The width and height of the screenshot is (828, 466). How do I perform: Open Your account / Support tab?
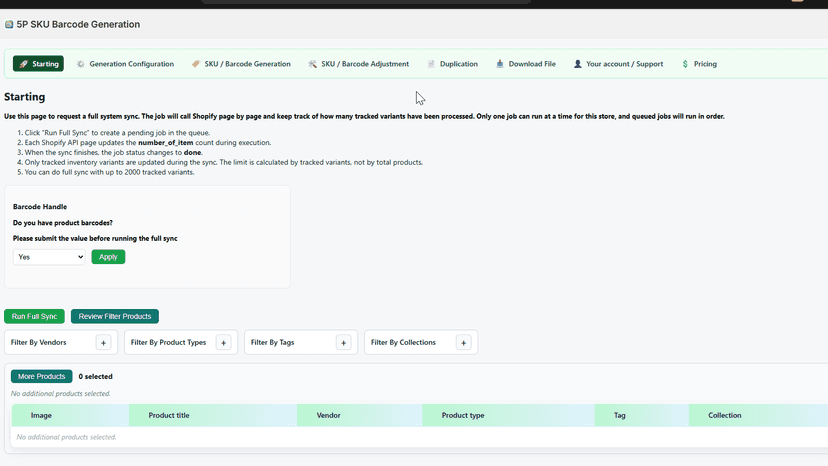(618, 64)
